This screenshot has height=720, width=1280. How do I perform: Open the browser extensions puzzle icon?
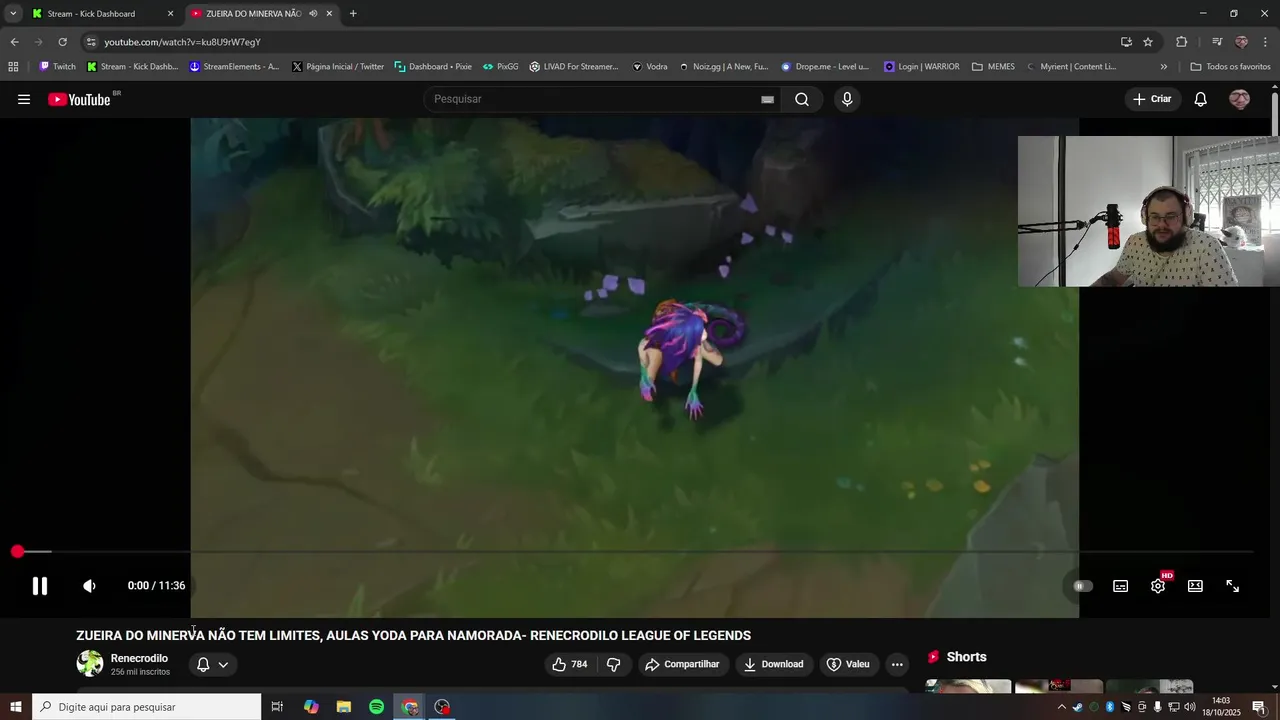pyautogui.click(x=1182, y=42)
